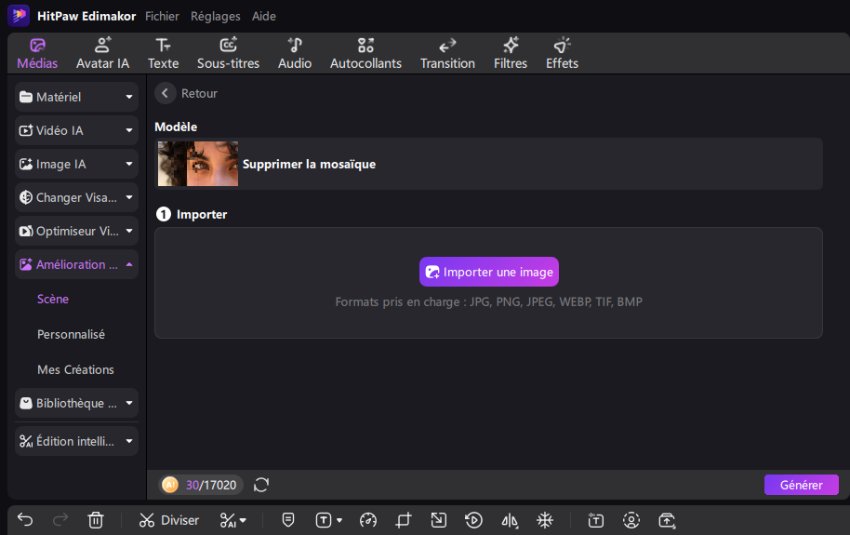Viewport: 850px width, 535px height.
Task: Undo the last action
Action: [x=25, y=520]
